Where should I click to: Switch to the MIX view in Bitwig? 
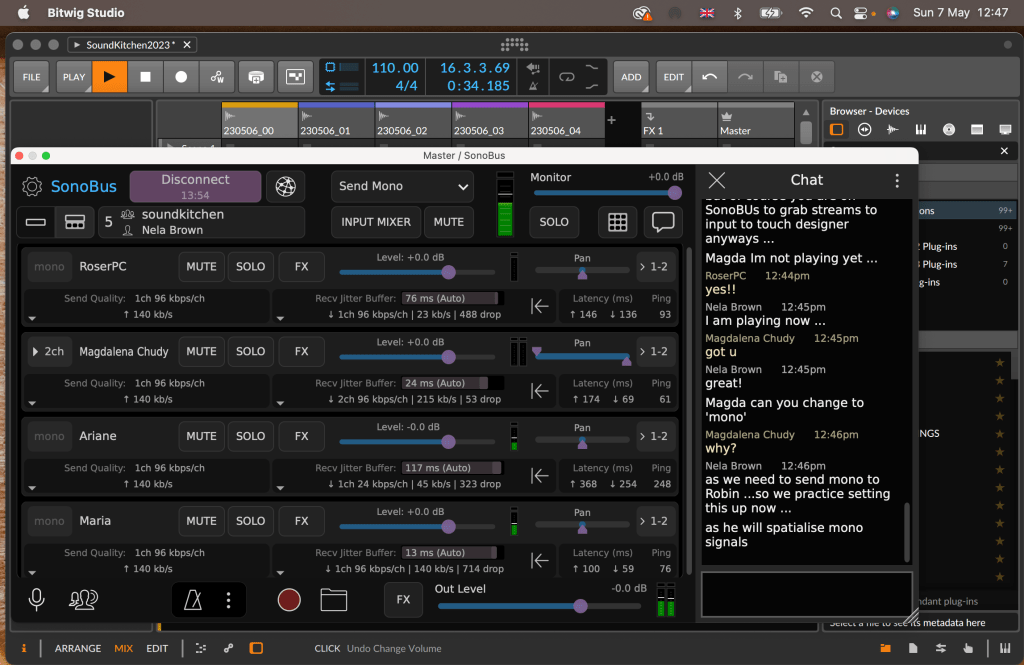click(x=124, y=648)
